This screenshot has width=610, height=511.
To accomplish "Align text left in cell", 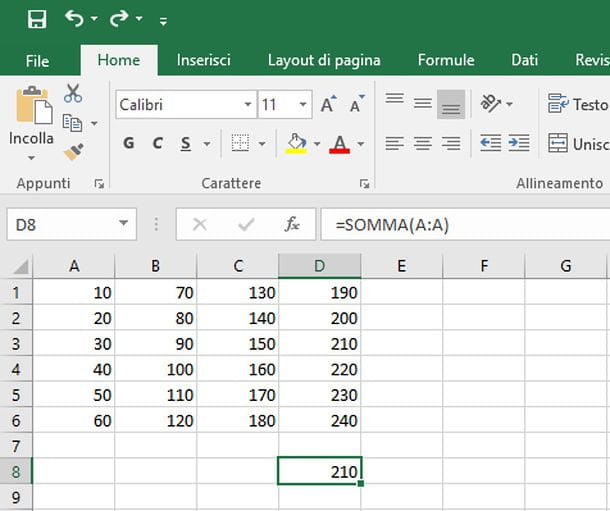I will coord(394,144).
